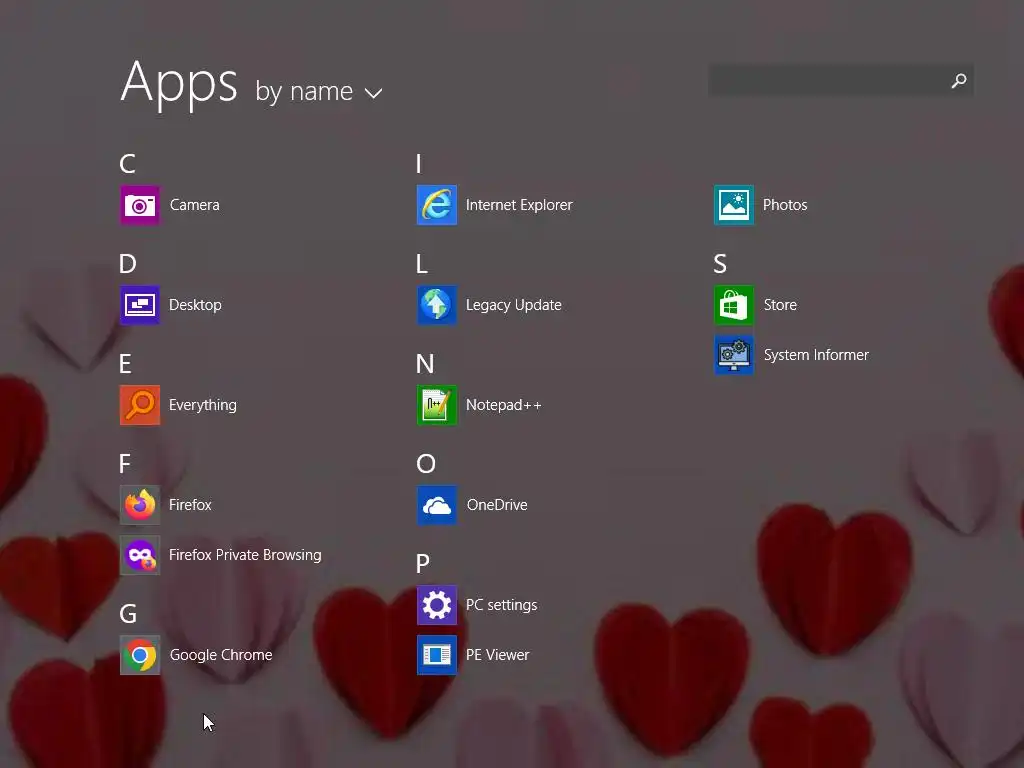
Task: Click the 'OneDrive' label text
Action: pos(497,505)
